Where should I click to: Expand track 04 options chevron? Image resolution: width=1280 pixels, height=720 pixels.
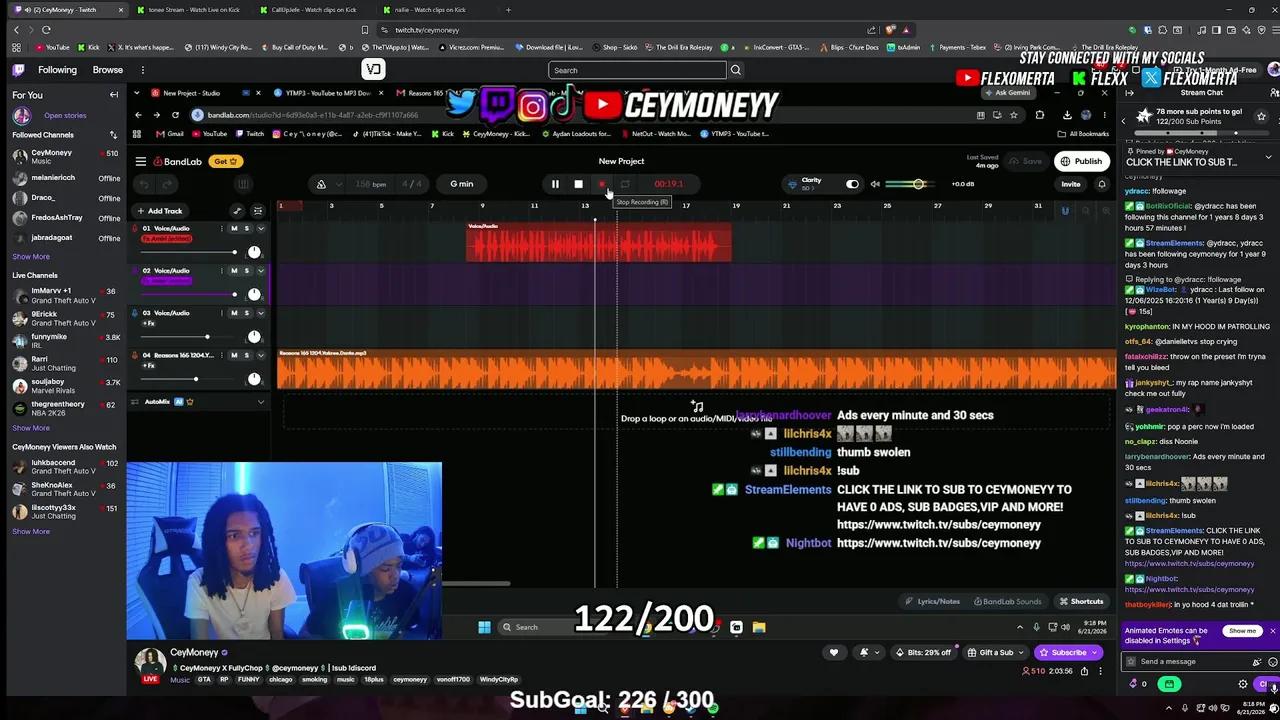(x=261, y=355)
